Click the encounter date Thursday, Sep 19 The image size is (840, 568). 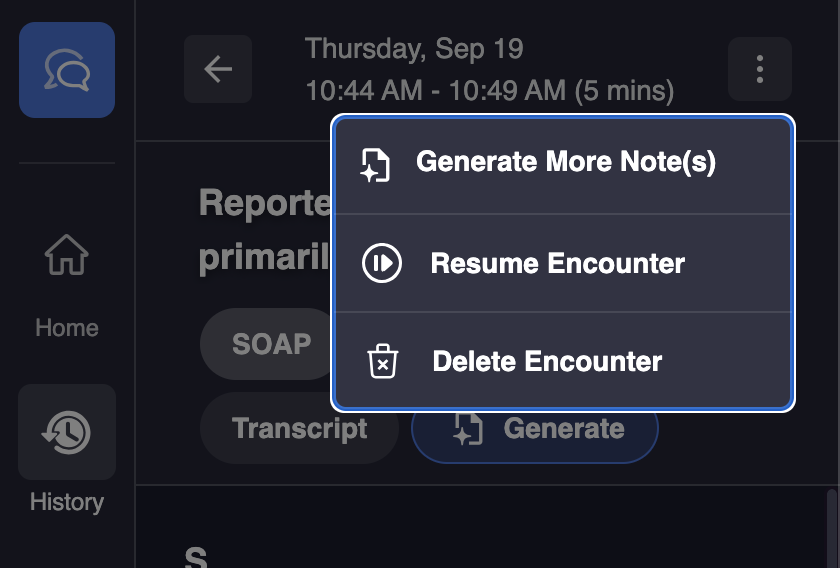coord(414,48)
